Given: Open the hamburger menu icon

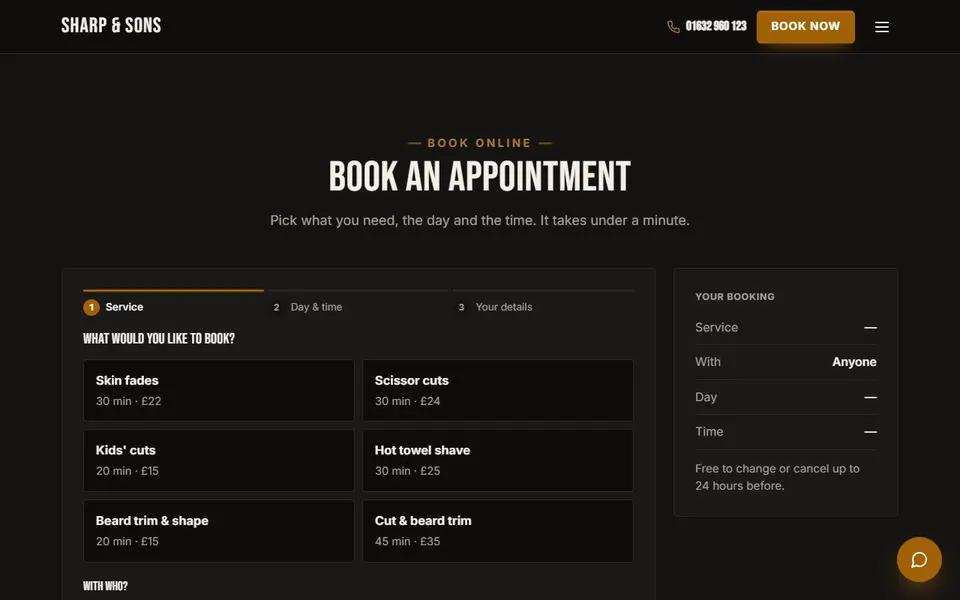Looking at the screenshot, I should click(x=882, y=27).
